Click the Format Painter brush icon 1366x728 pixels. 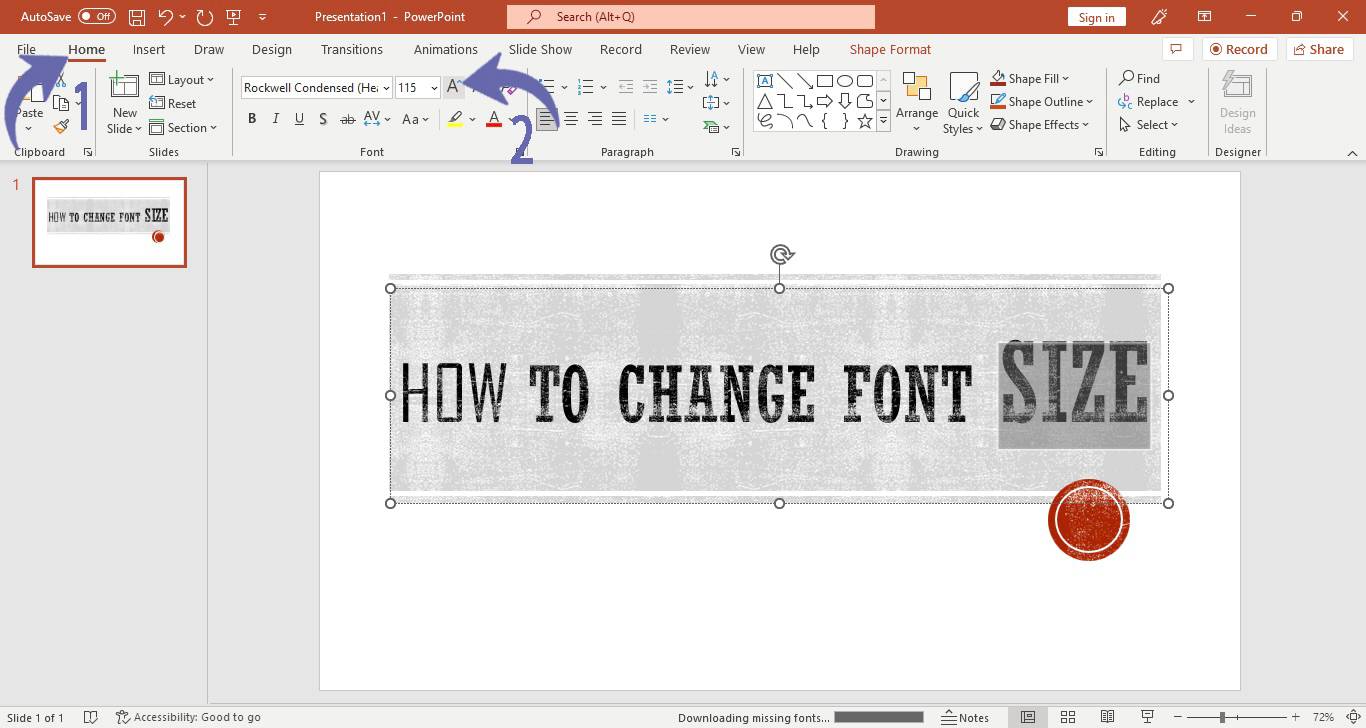pos(61,127)
